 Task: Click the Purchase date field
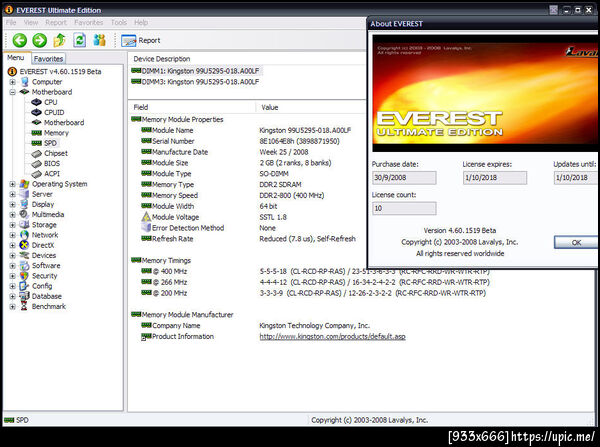click(404, 178)
